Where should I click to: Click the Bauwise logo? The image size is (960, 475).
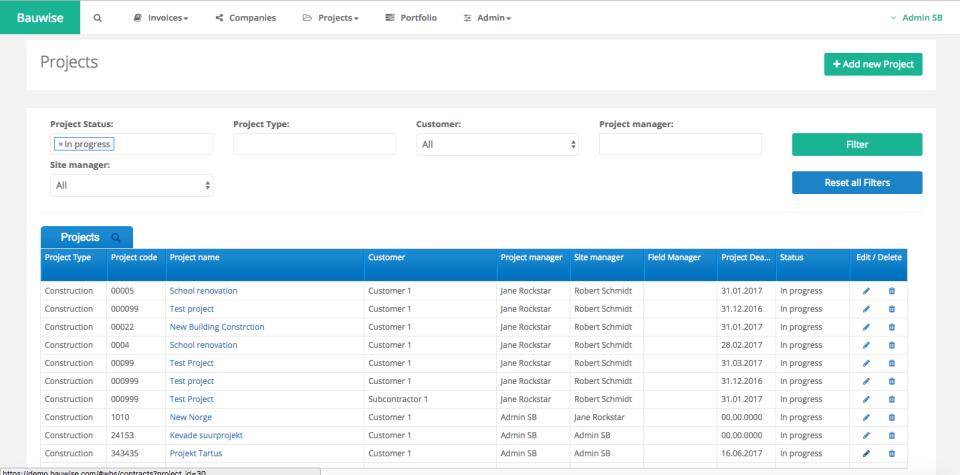click(40, 18)
